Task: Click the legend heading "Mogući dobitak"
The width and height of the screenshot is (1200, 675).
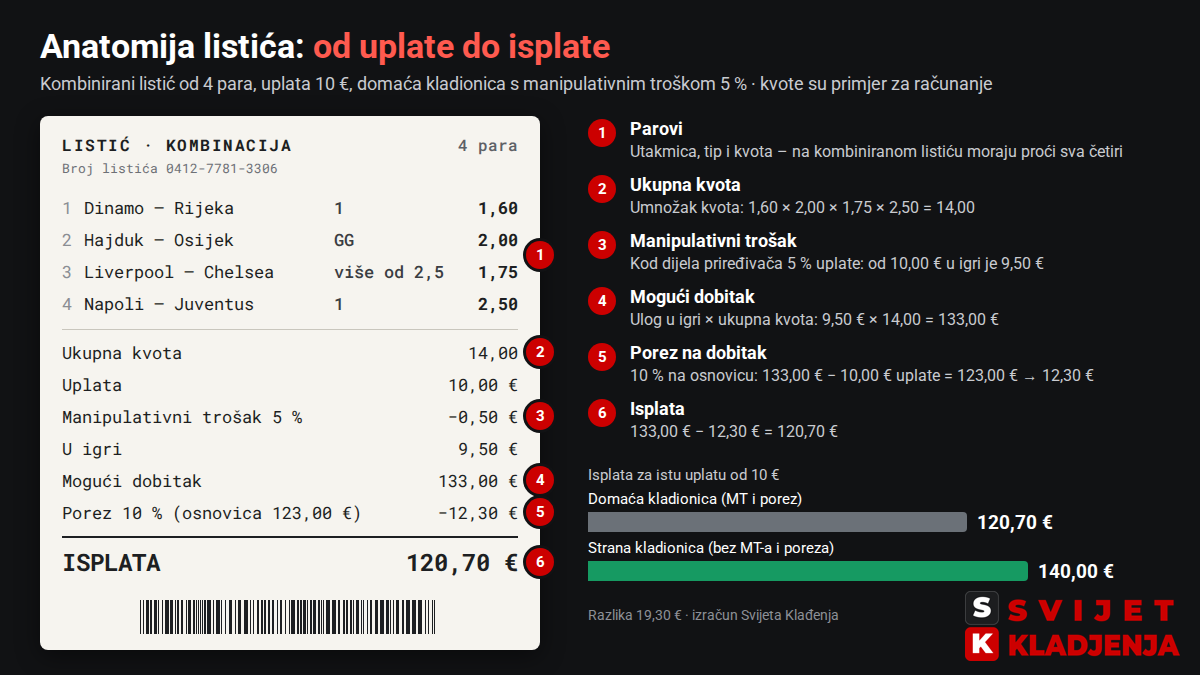Action: [x=692, y=297]
